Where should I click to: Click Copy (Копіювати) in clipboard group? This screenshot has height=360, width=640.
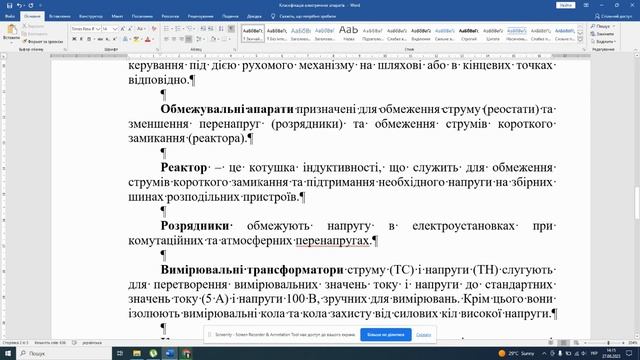click(35, 34)
